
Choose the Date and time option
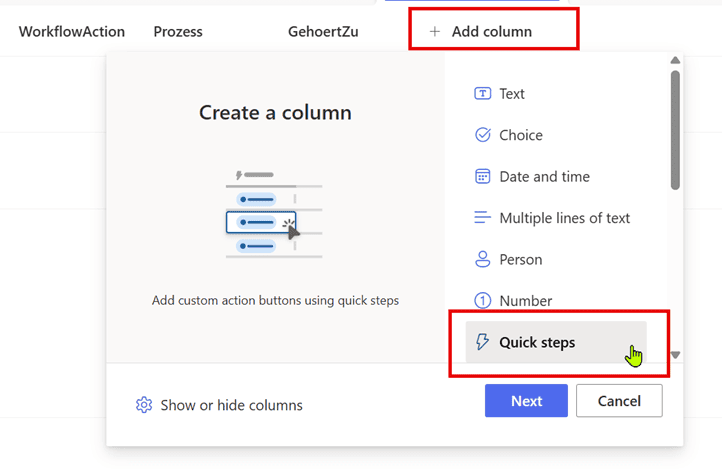coord(544,177)
